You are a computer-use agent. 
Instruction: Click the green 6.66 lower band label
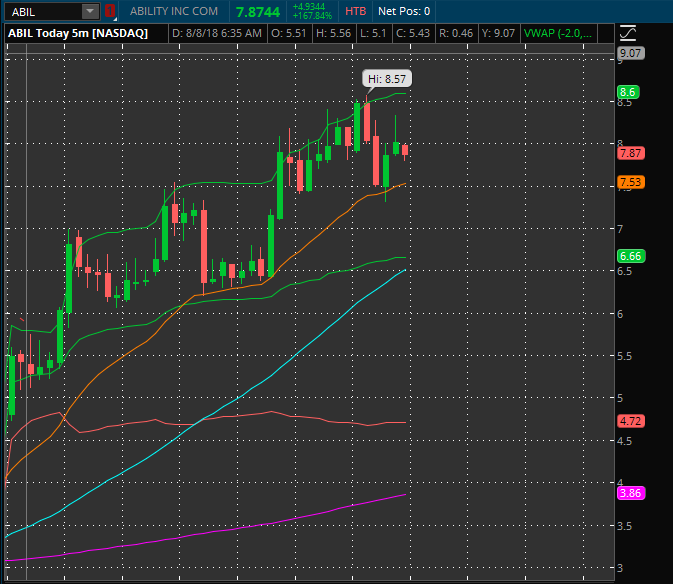pyautogui.click(x=631, y=256)
